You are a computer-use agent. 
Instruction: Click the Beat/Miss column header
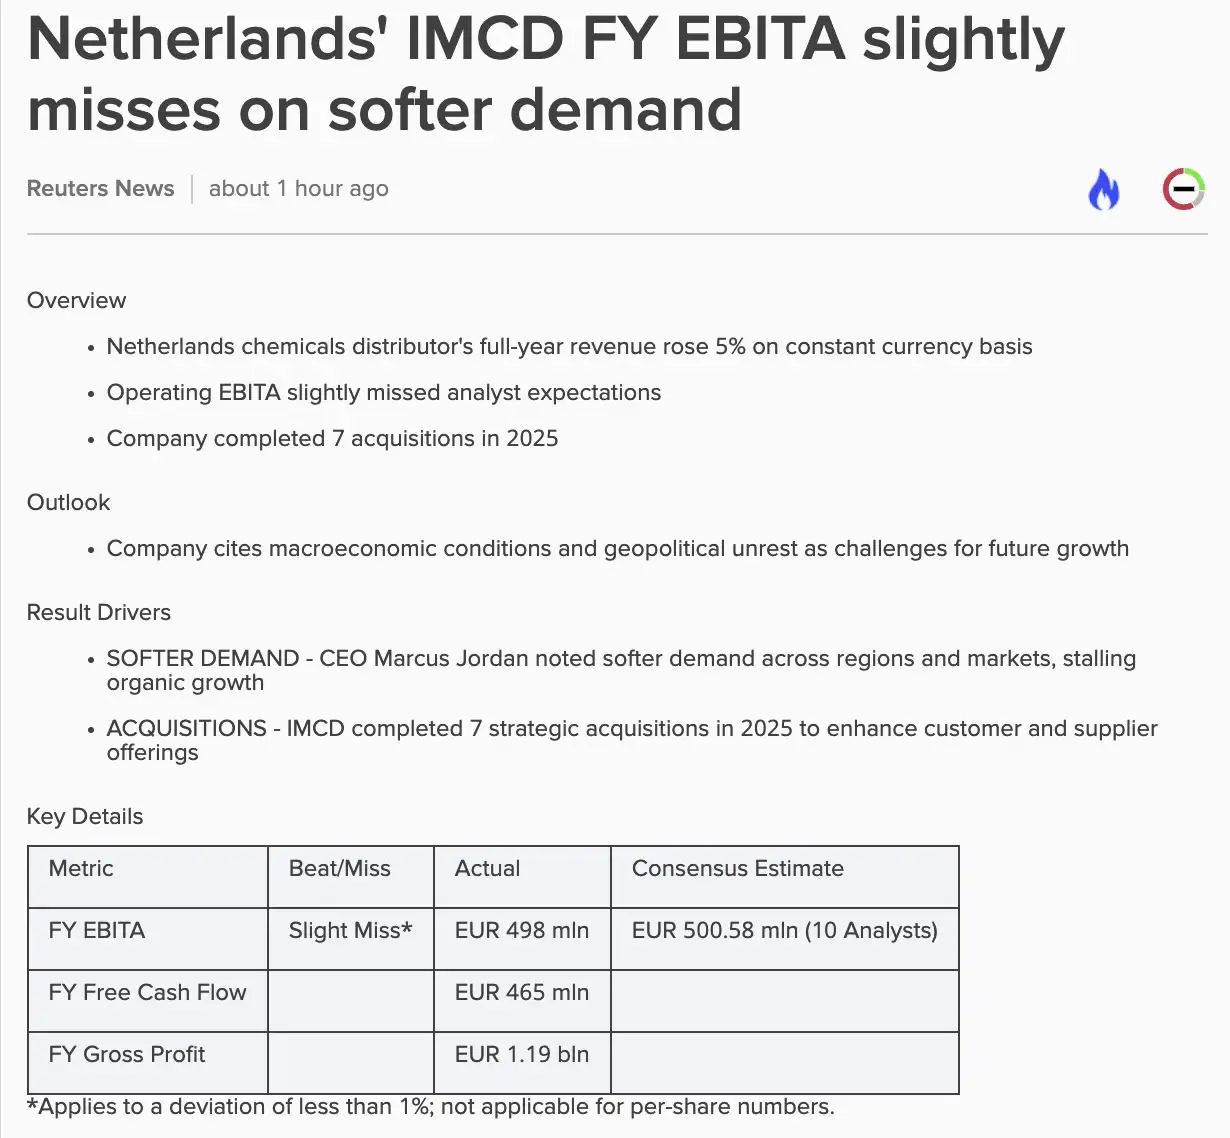[x=340, y=868]
